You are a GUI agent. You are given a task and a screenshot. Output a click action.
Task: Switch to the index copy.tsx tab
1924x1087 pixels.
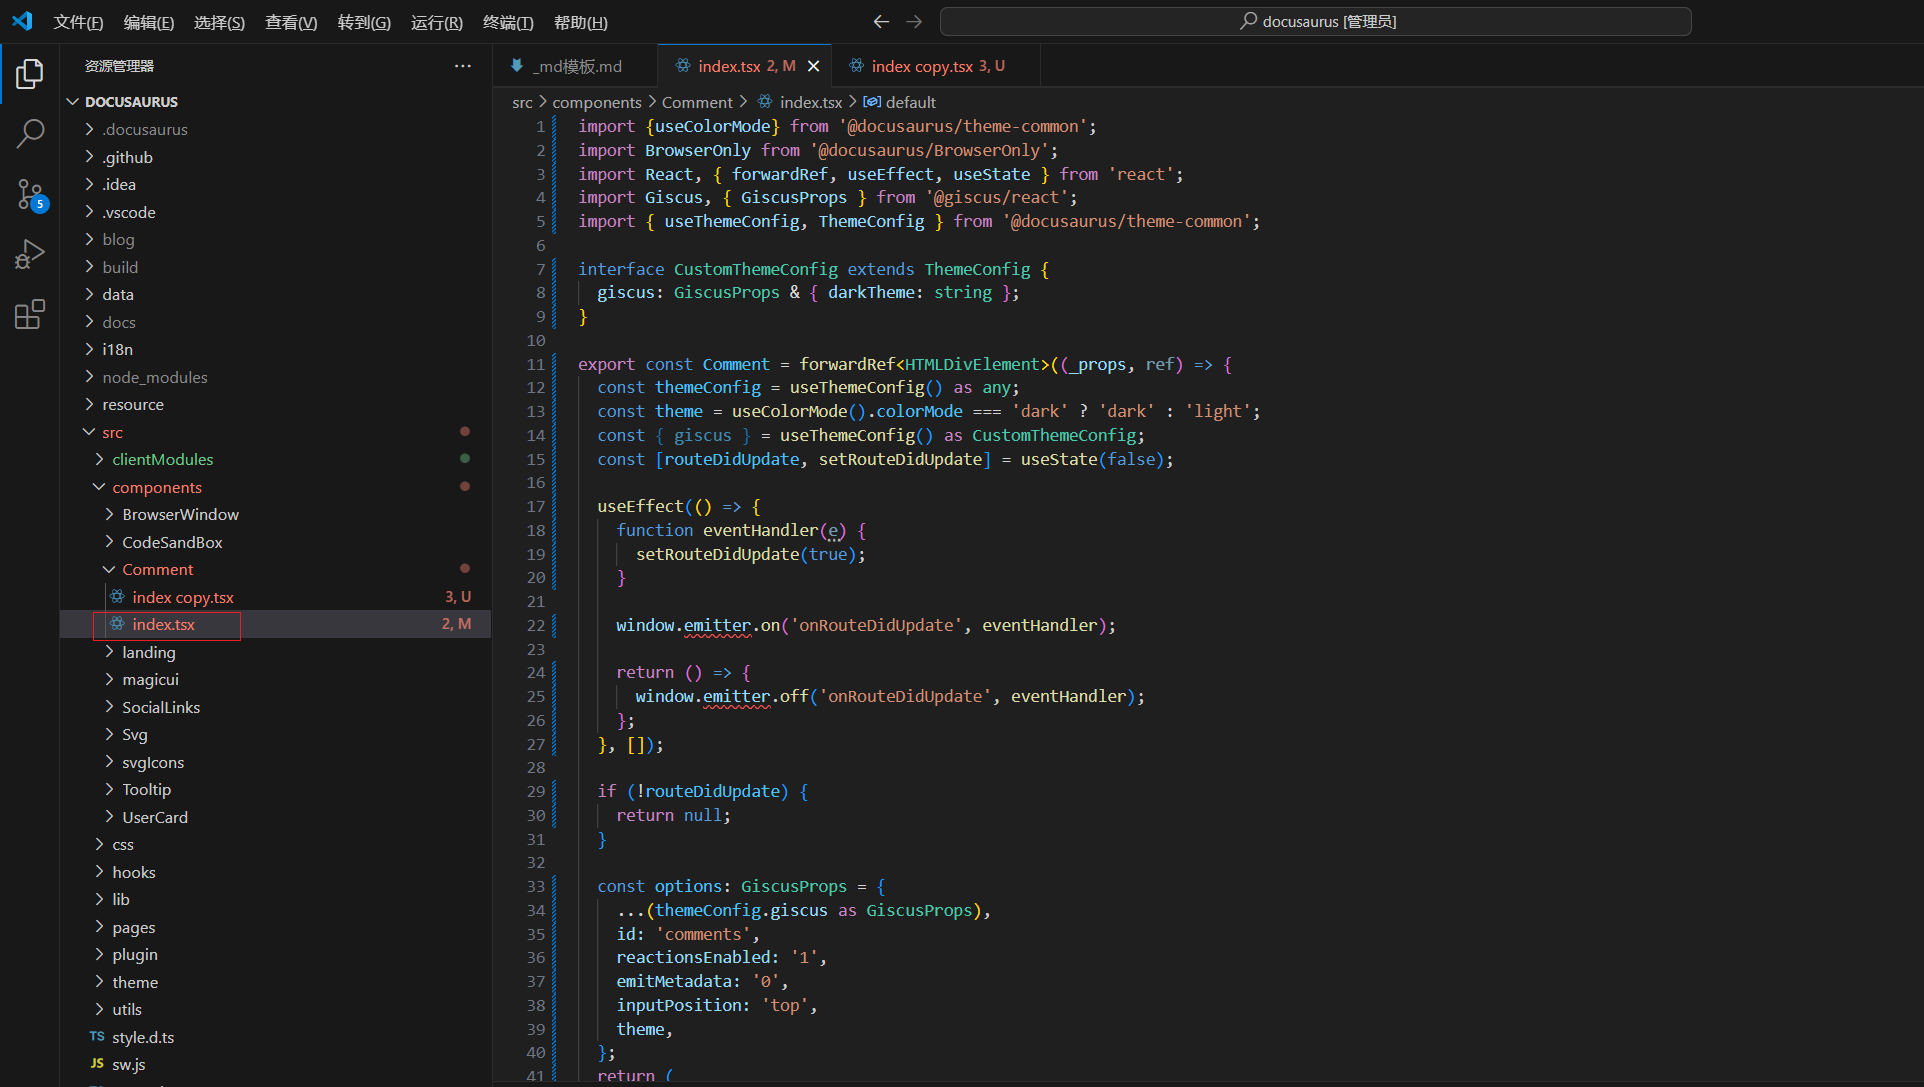(x=936, y=66)
